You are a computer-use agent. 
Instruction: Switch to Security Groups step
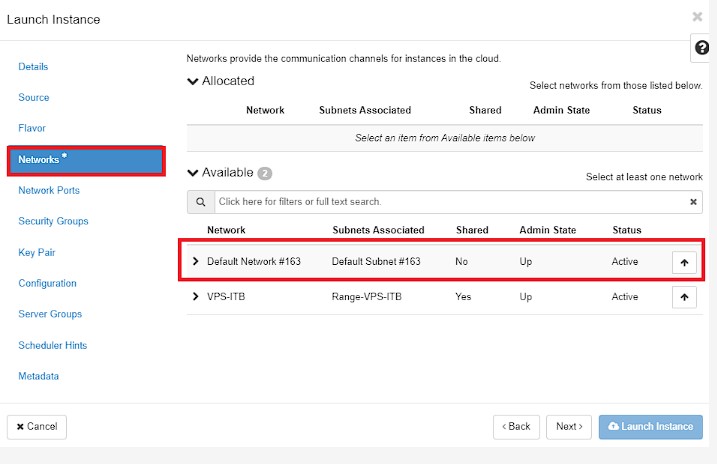(54, 221)
